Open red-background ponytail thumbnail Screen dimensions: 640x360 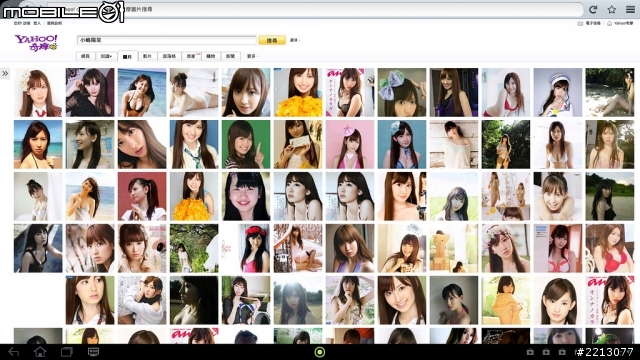click(142, 196)
